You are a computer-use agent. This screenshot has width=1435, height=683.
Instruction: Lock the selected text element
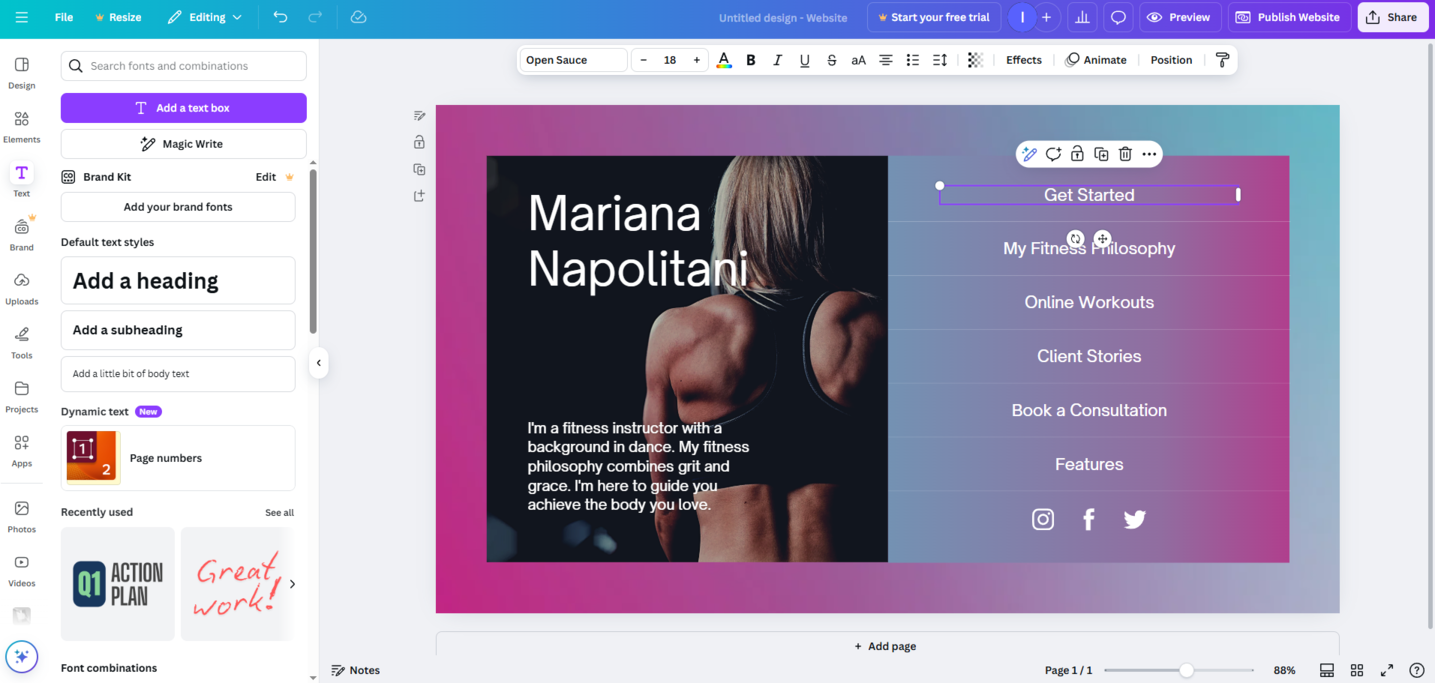pyautogui.click(x=1077, y=154)
